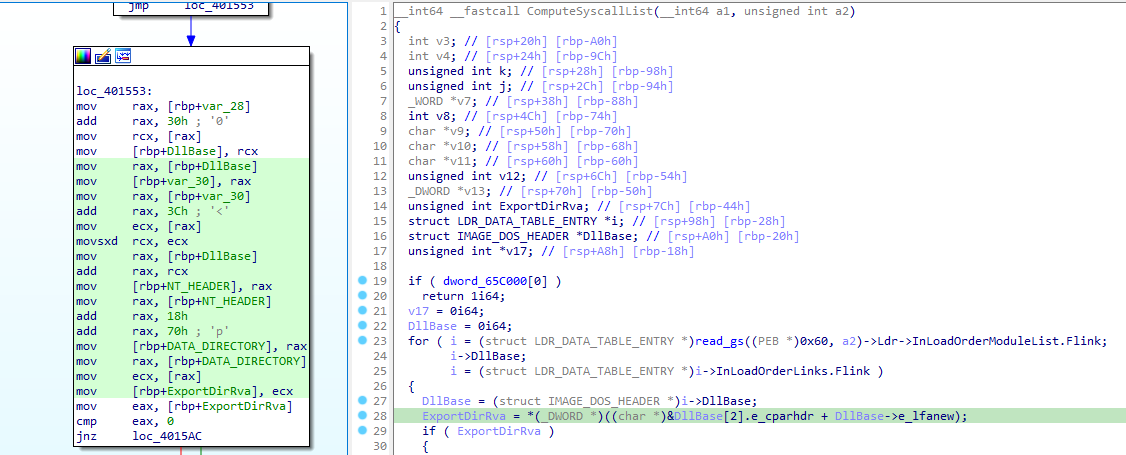Open node color picker in graph node header
The image size is (1126, 455).
pyautogui.click(x=83, y=56)
